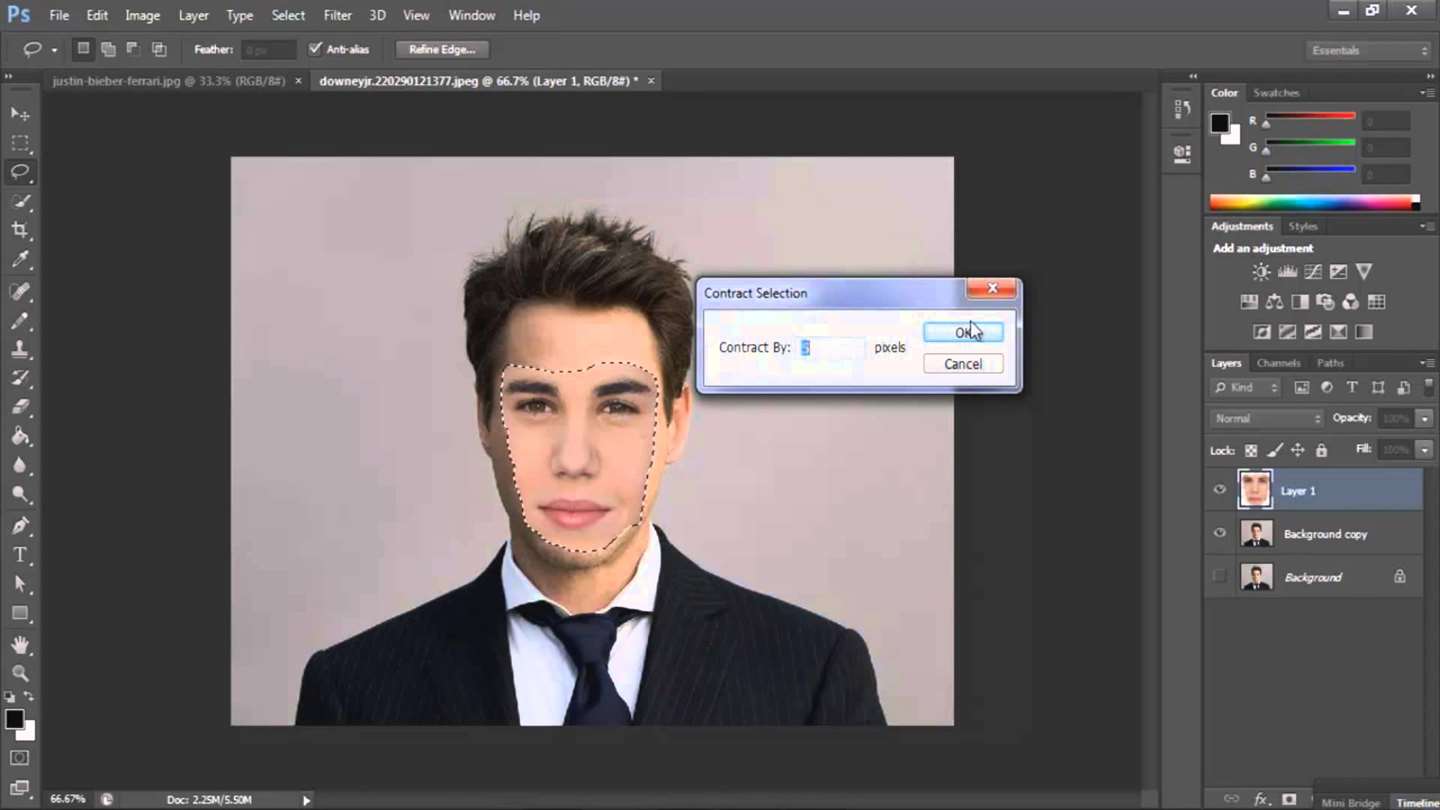
Task: Toggle the Anti-alias checkbox
Action: (316, 49)
